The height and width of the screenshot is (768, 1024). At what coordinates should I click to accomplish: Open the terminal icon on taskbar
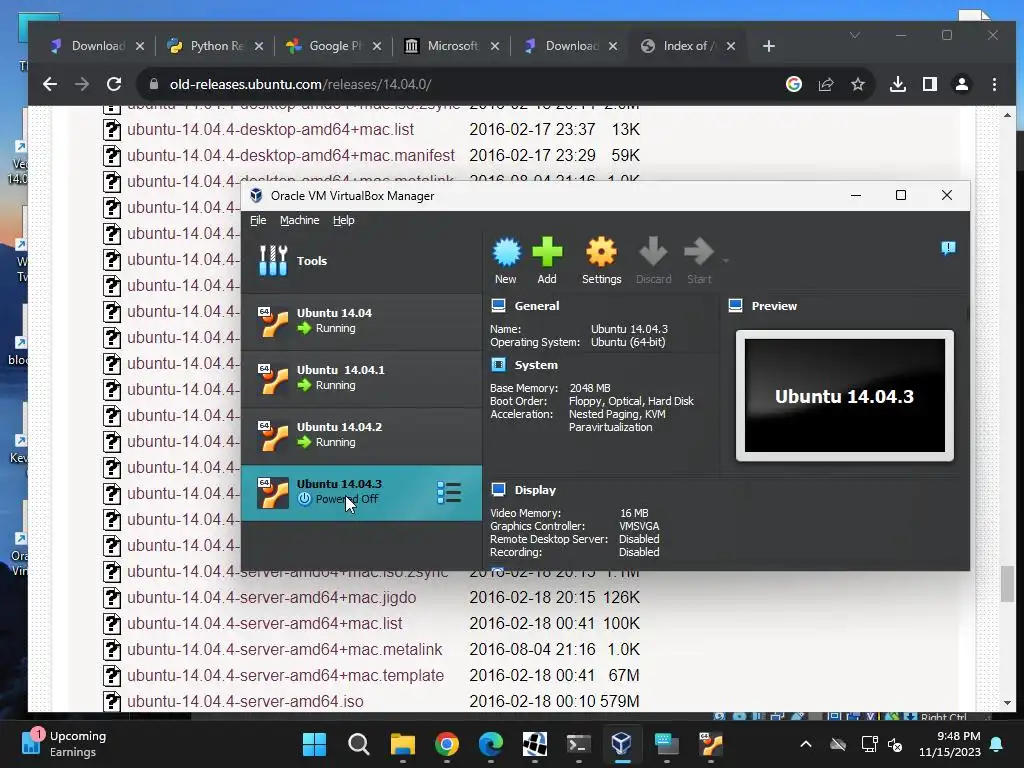(x=579, y=744)
